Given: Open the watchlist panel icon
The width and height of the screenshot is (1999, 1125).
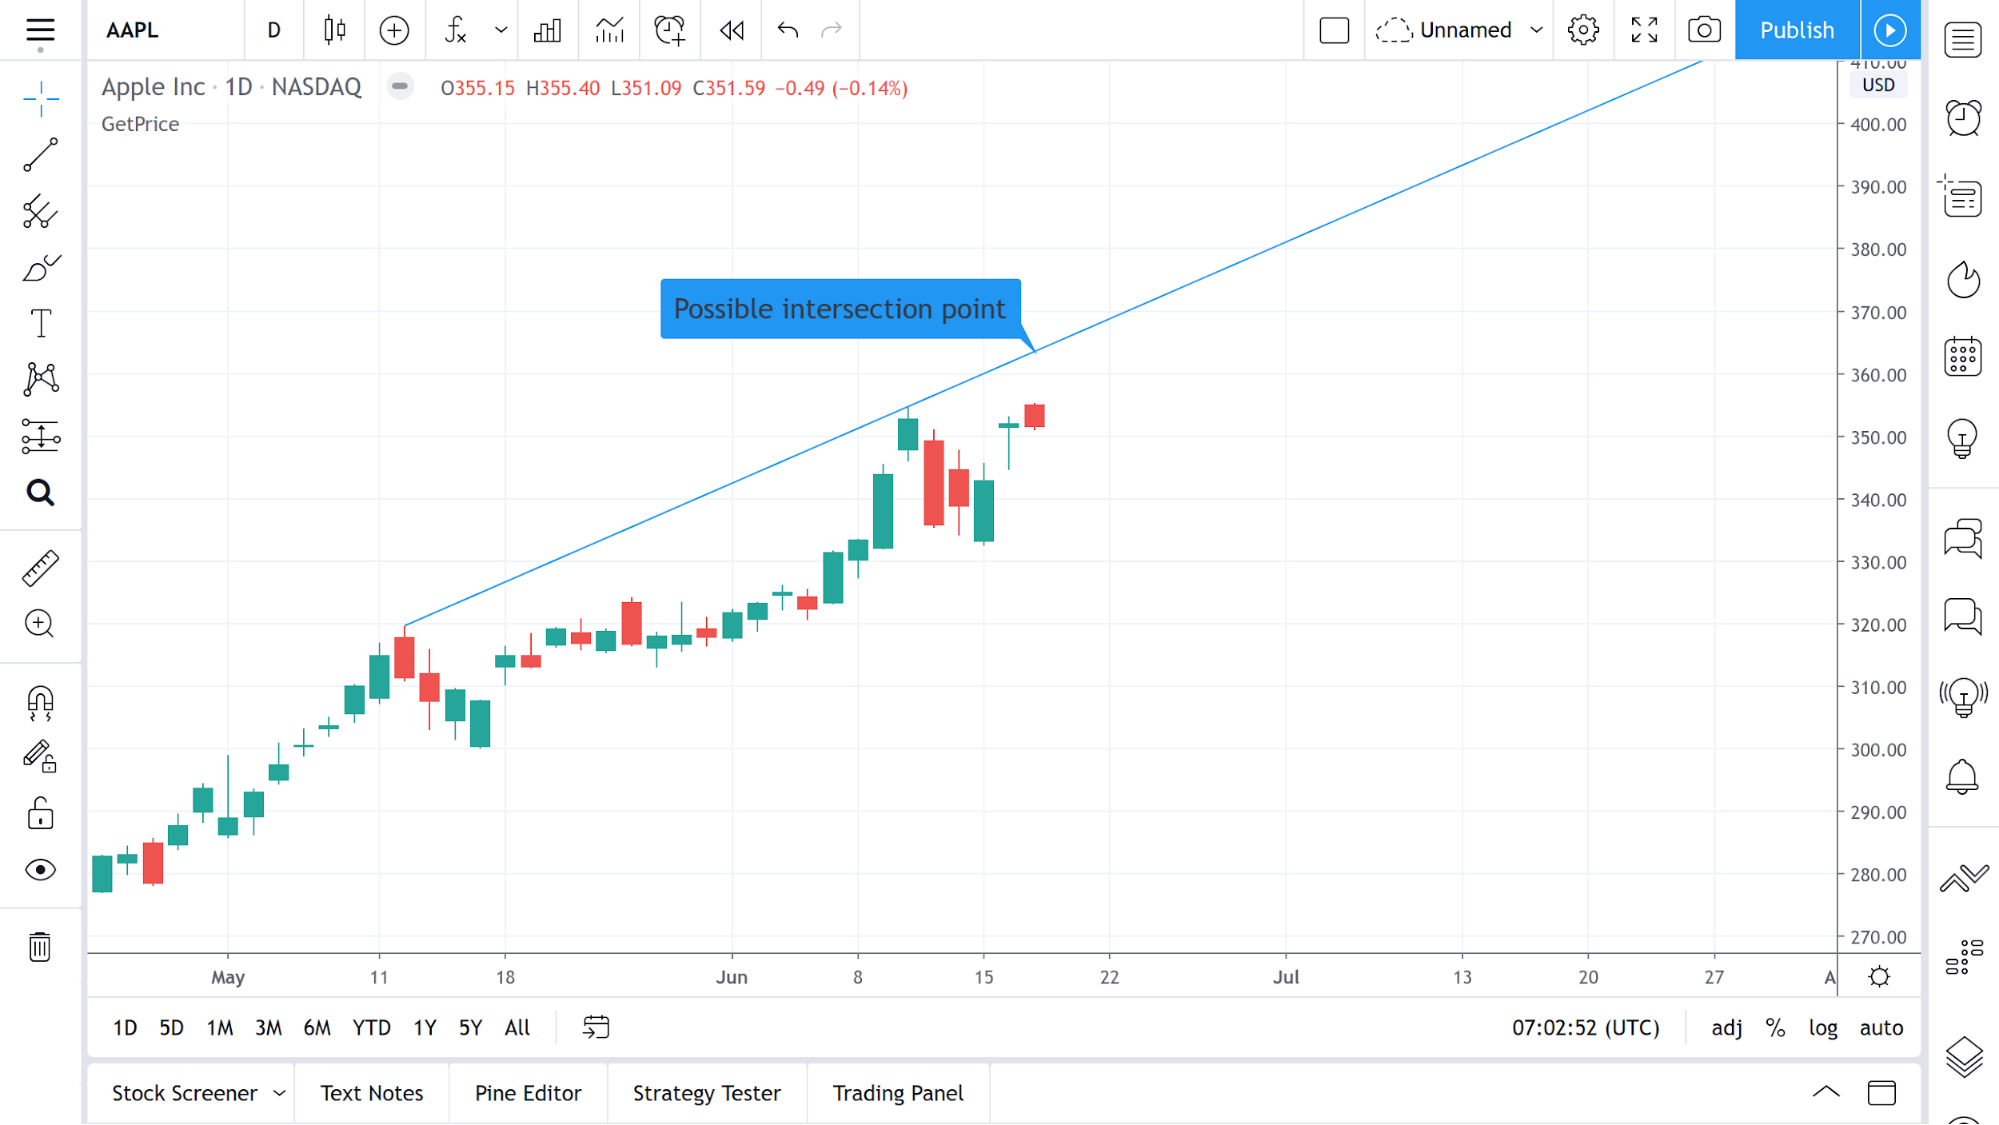Looking at the screenshot, I should coord(1963,40).
